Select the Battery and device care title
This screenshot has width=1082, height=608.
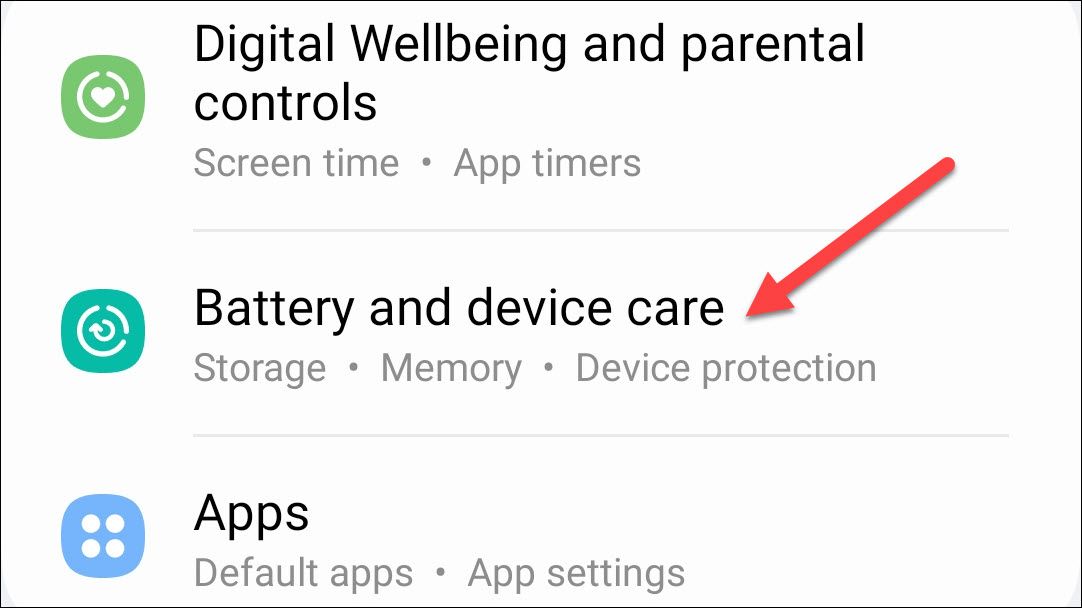point(459,308)
